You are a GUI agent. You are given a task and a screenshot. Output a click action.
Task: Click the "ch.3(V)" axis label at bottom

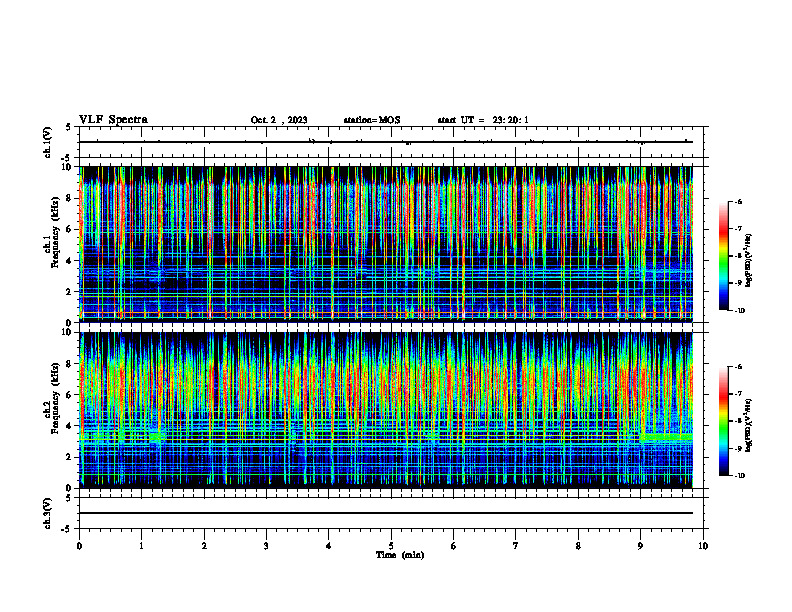47,513
